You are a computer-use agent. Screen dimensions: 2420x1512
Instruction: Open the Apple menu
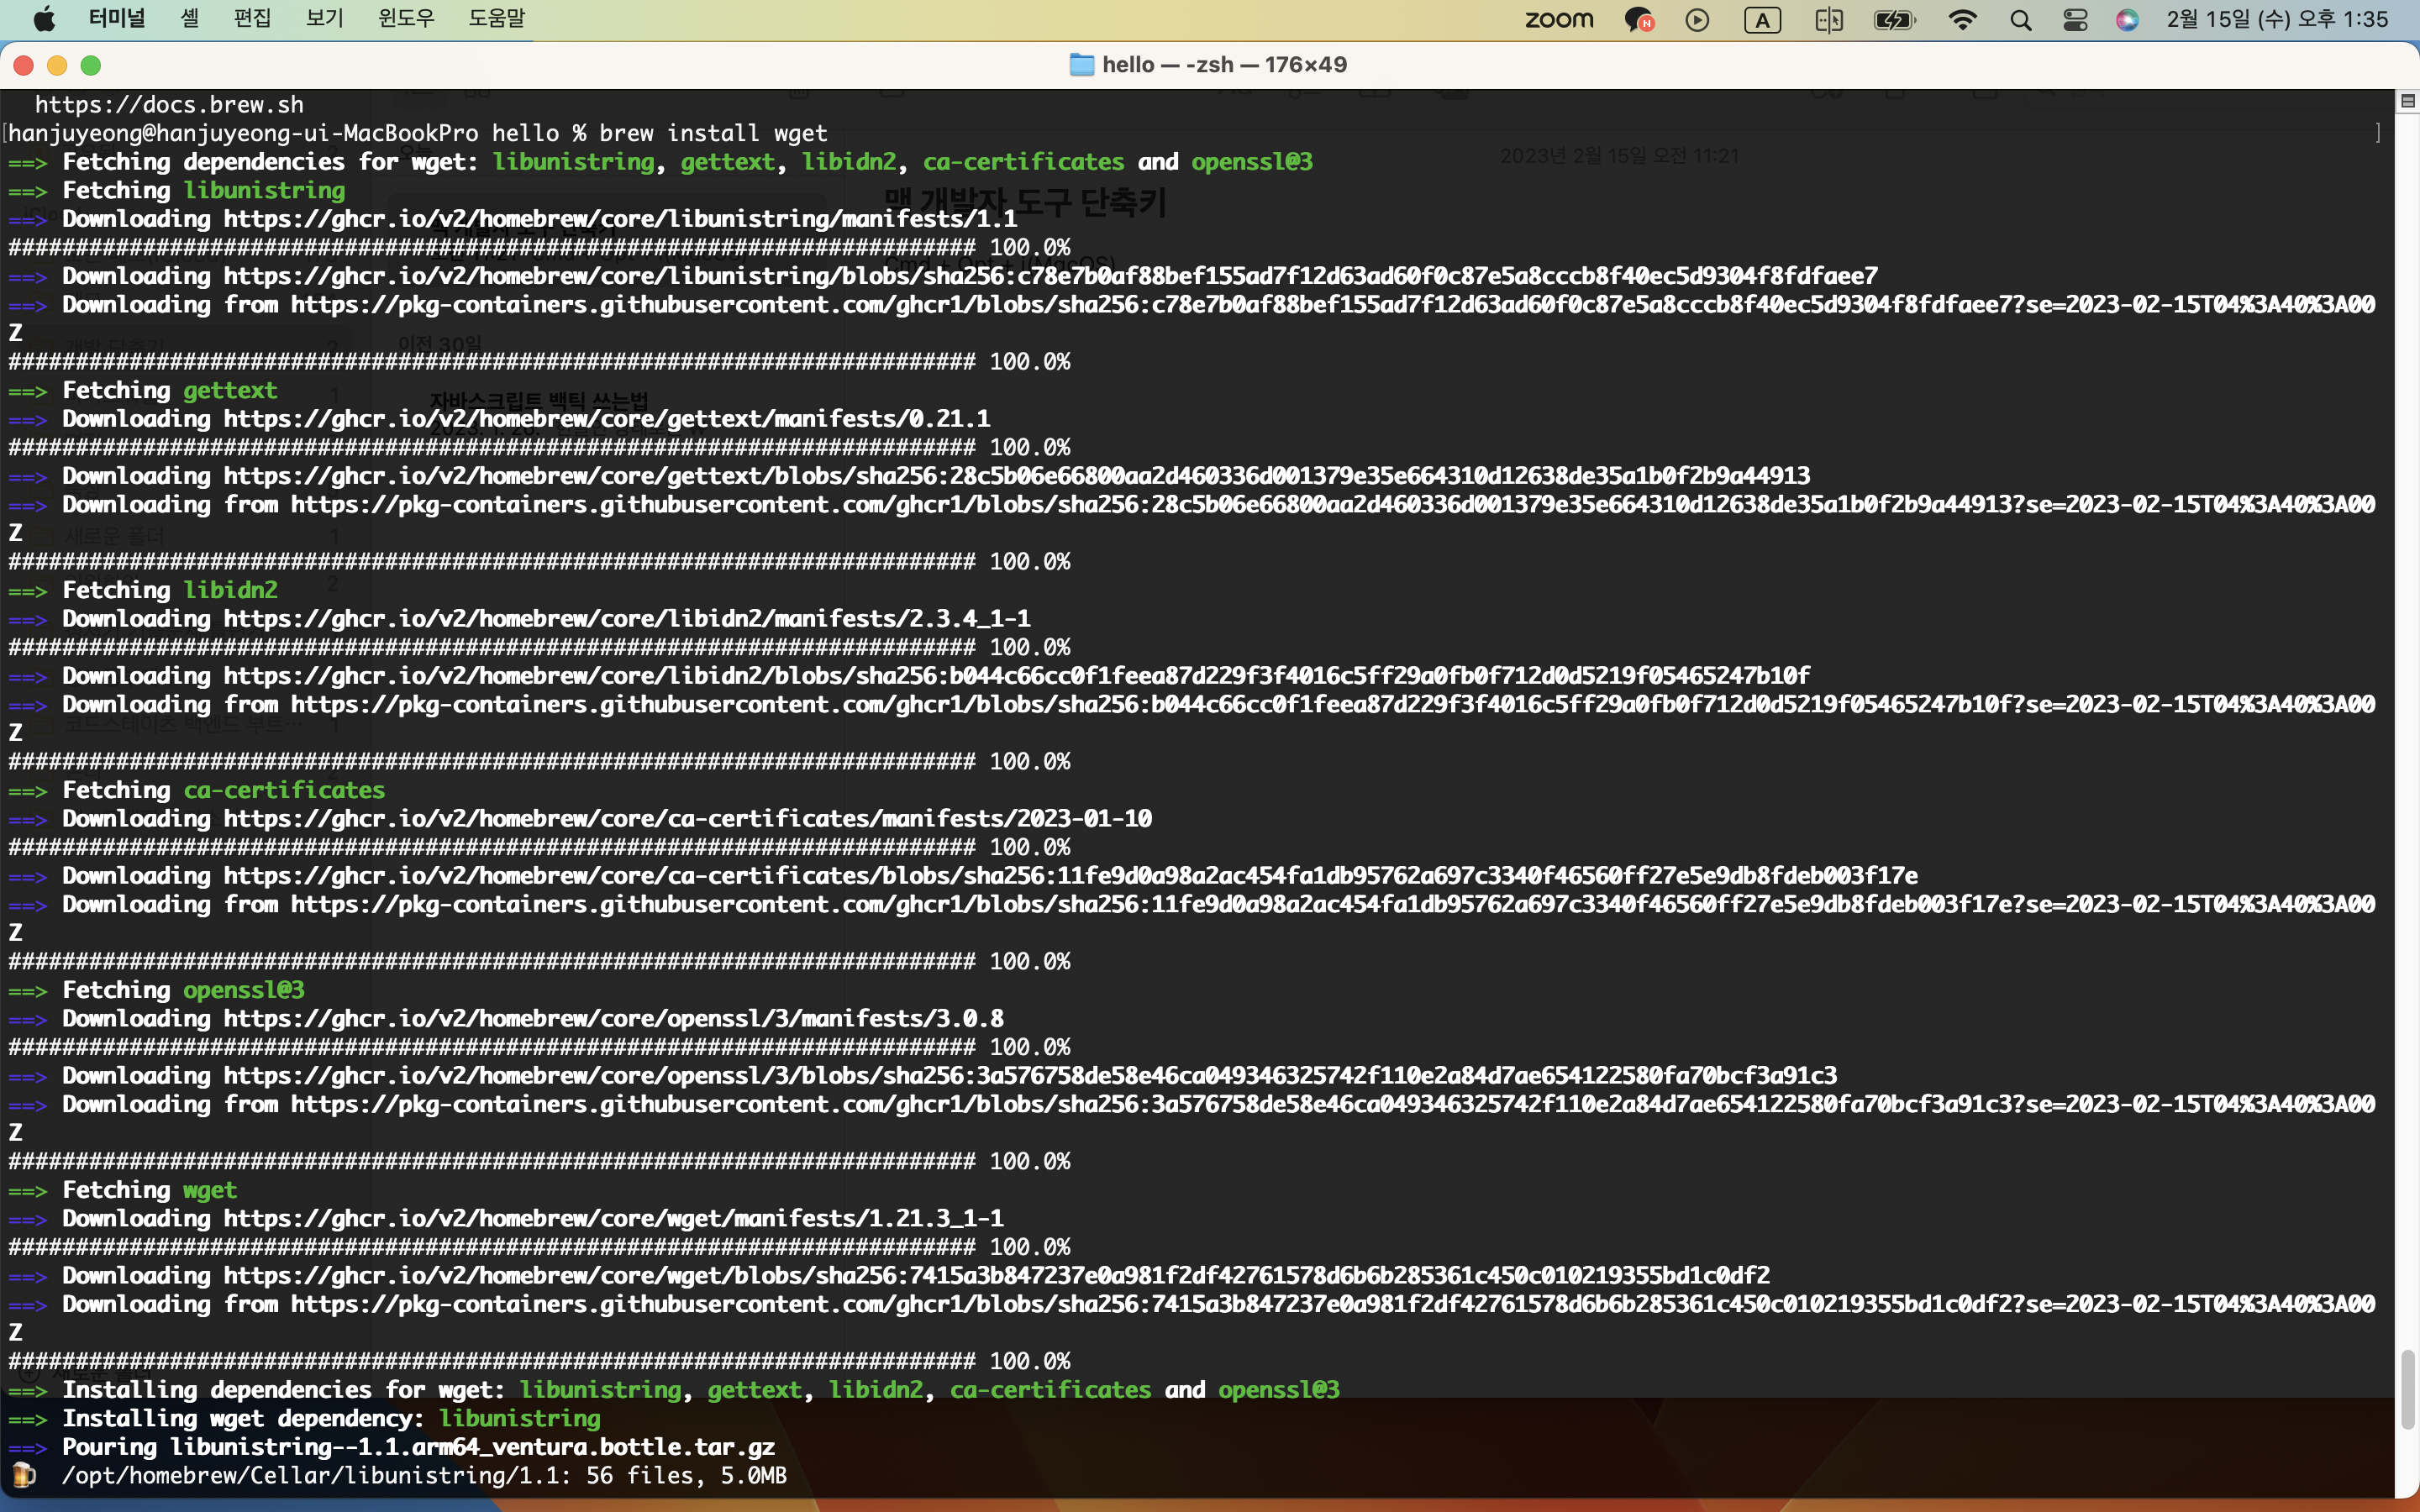[x=44, y=19]
